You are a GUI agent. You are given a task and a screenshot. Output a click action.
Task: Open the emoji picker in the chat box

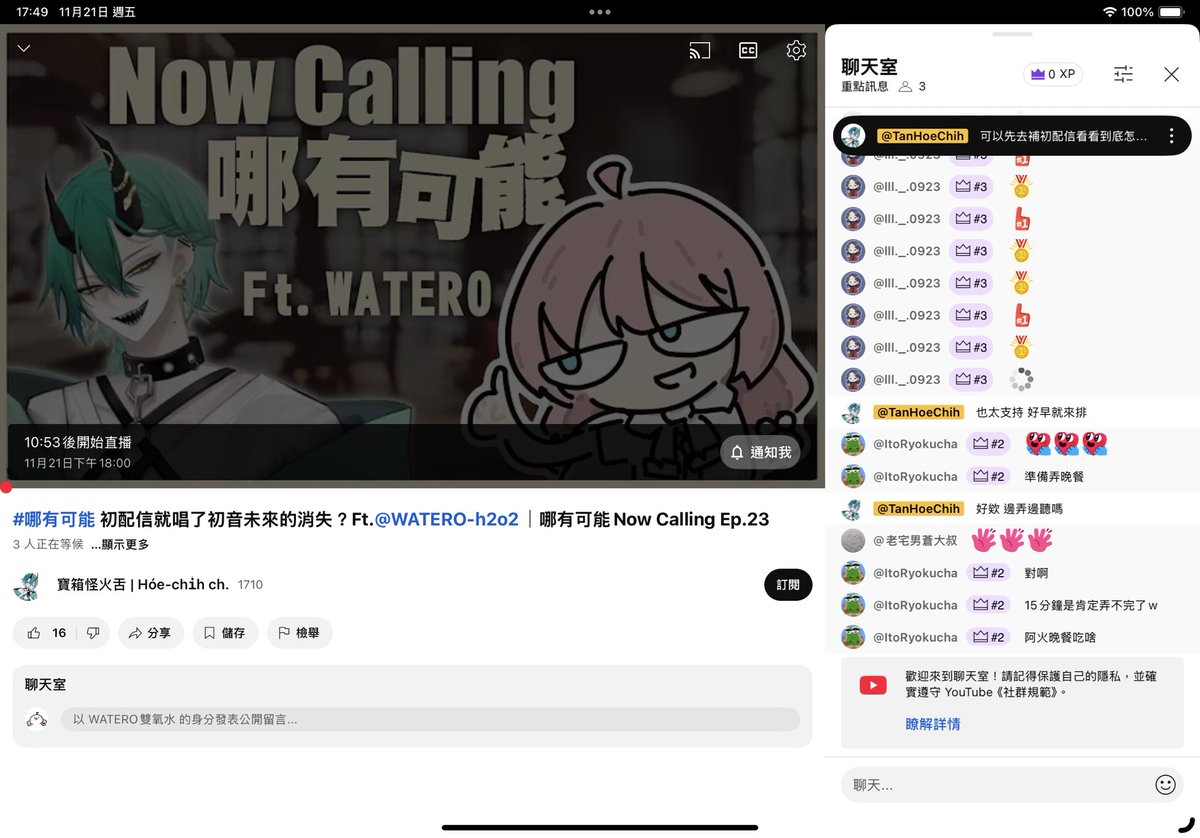click(x=1166, y=785)
